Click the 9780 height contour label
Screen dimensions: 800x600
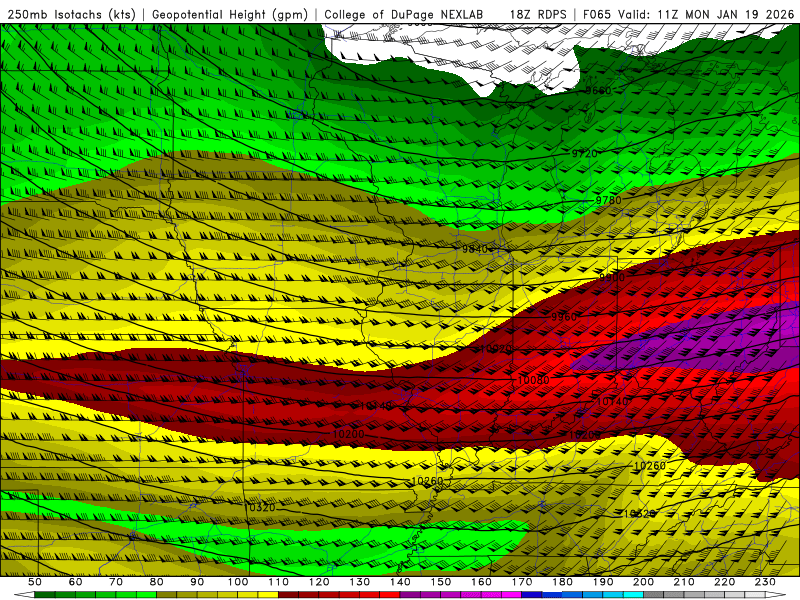tap(609, 201)
